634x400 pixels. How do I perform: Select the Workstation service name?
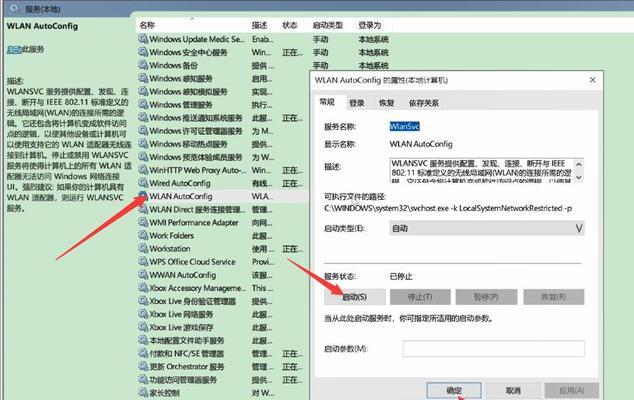[x=170, y=249]
